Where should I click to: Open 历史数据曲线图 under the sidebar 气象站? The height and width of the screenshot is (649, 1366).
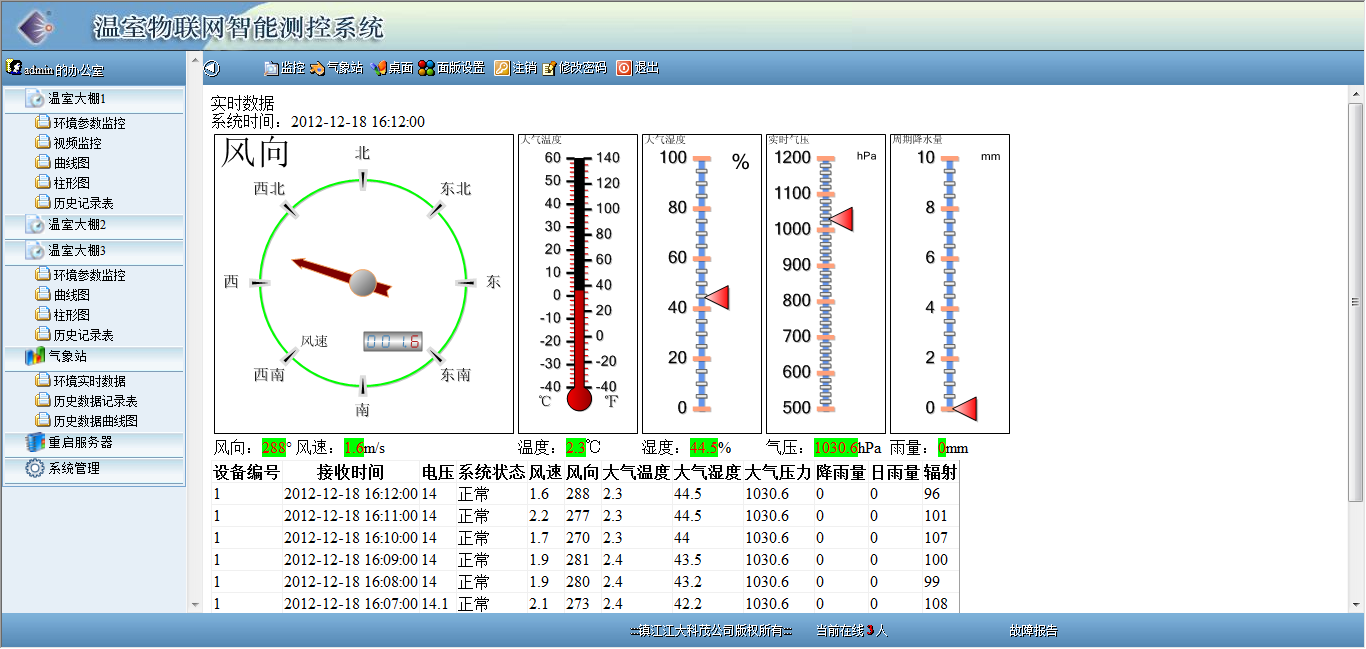pyautogui.click(x=95, y=421)
